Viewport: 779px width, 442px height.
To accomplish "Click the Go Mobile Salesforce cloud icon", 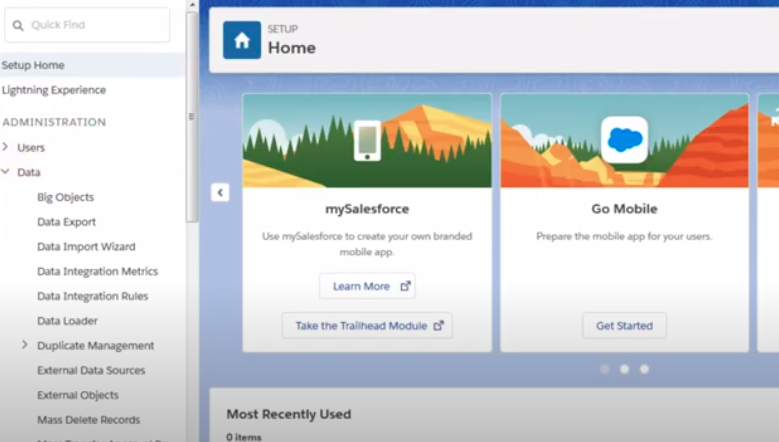I will (624, 140).
